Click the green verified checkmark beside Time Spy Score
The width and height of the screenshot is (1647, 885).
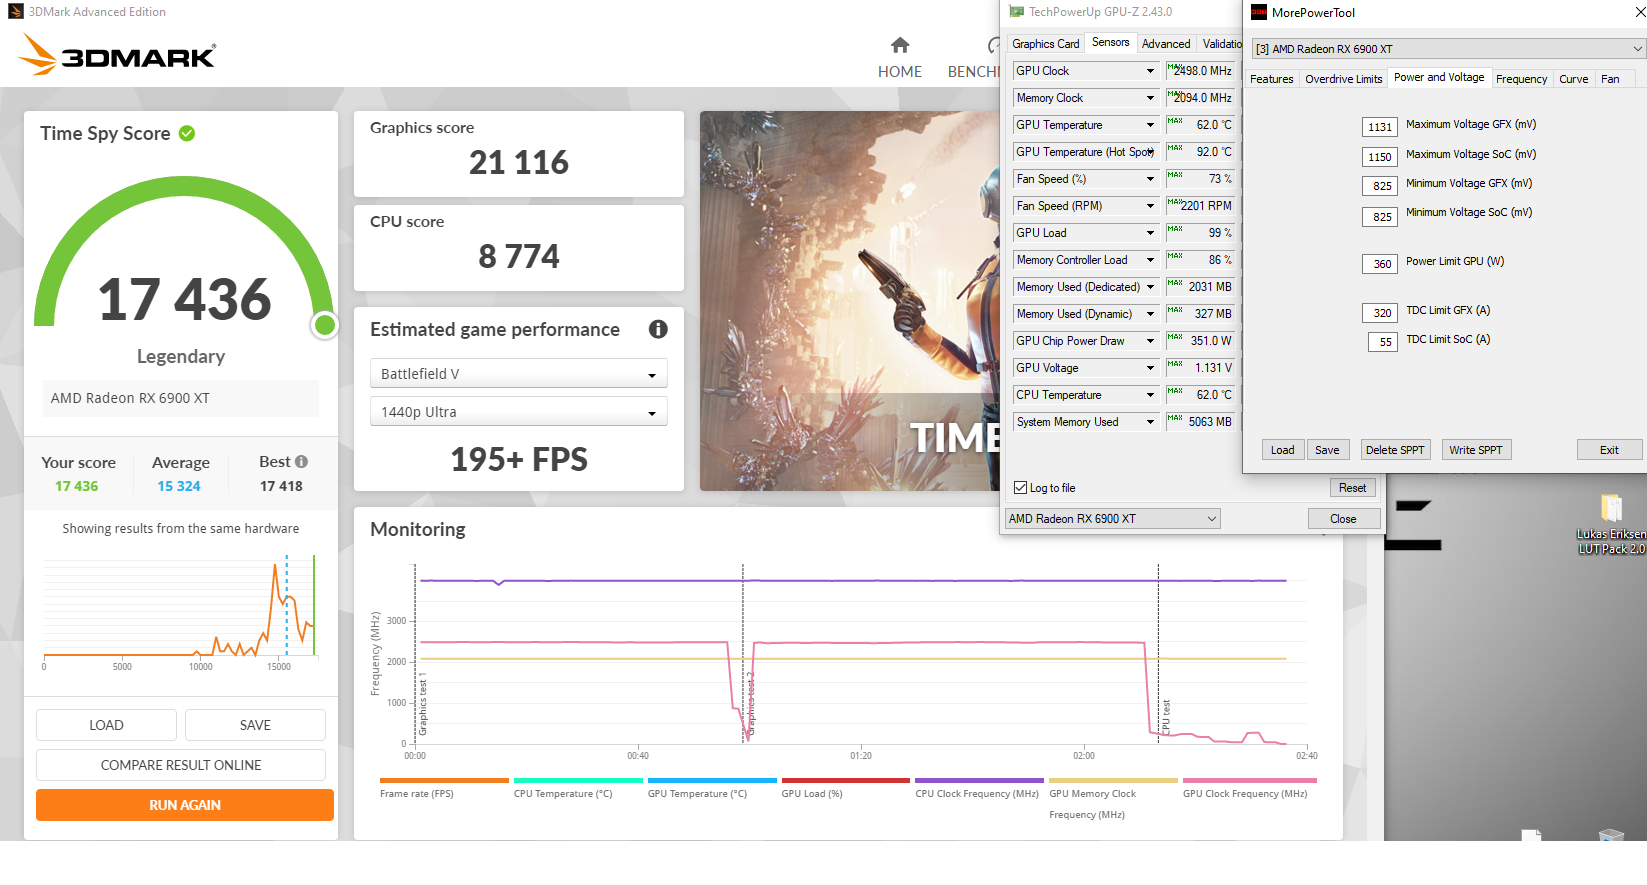tap(187, 133)
